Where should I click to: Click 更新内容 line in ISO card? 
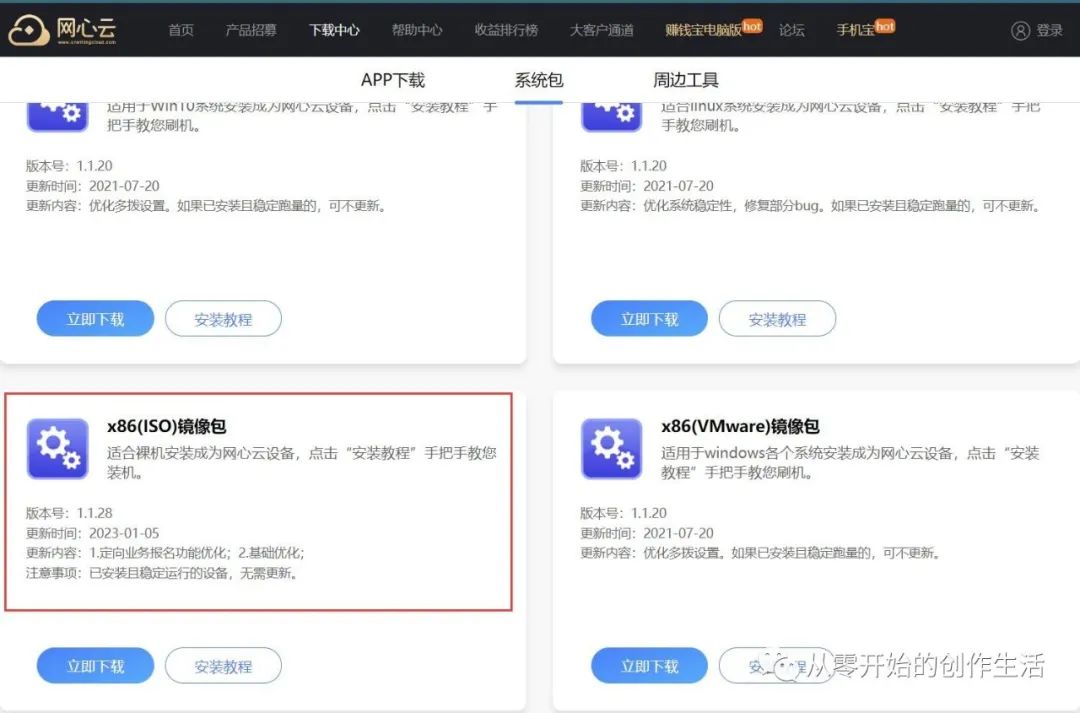165,553
